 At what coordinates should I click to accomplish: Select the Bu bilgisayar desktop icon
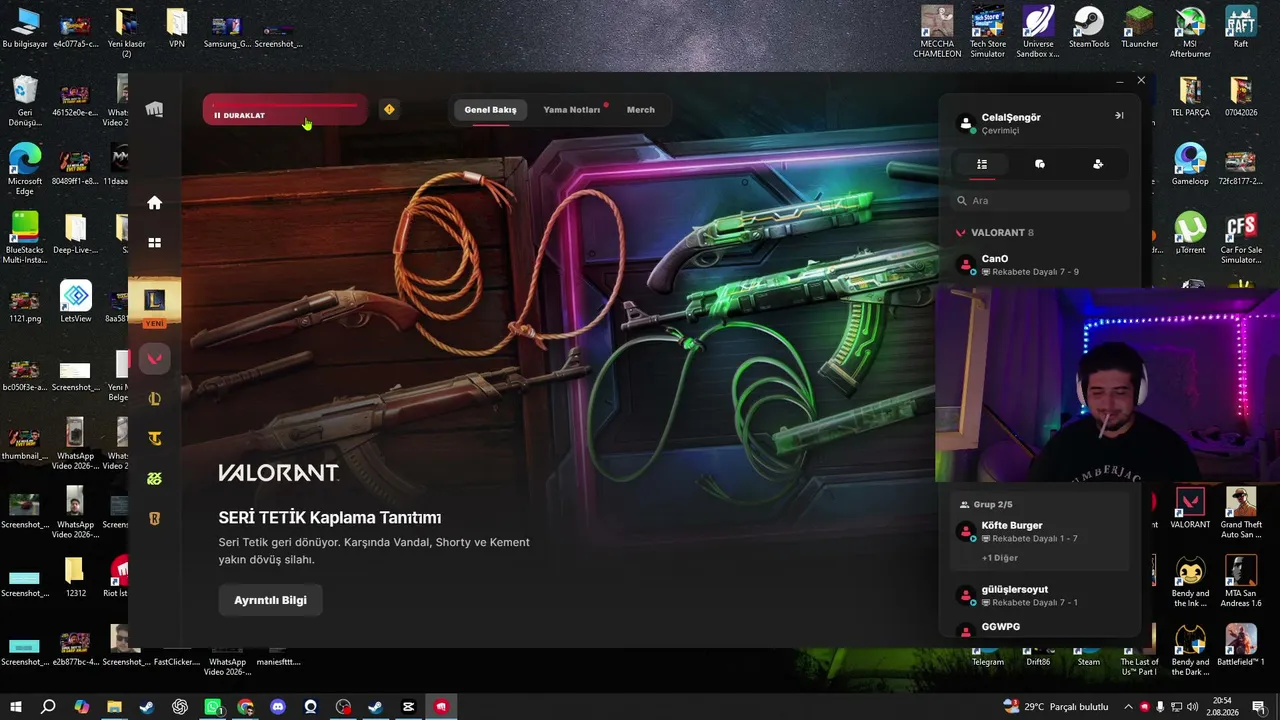pyautogui.click(x=25, y=29)
